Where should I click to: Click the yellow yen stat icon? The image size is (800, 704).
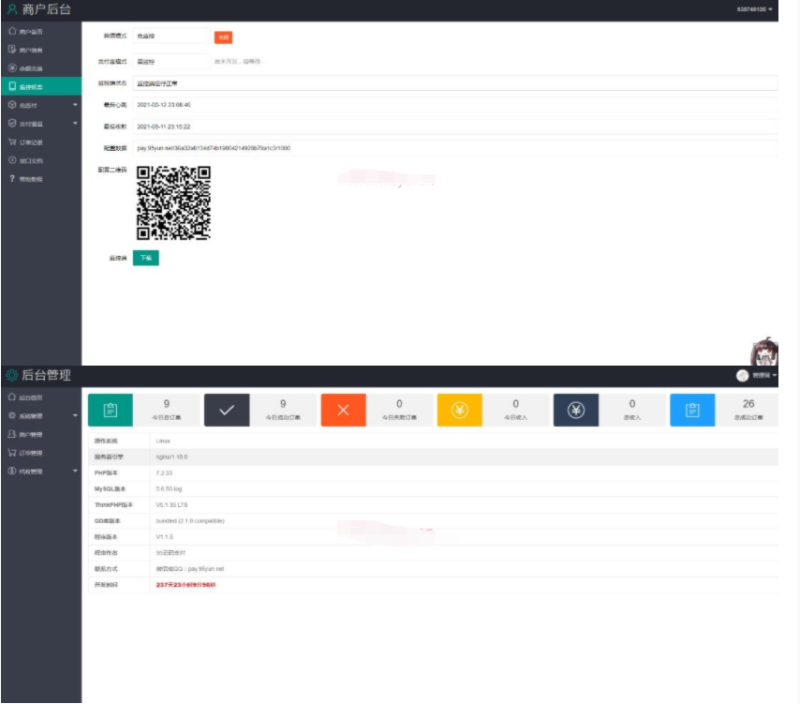tap(460, 410)
